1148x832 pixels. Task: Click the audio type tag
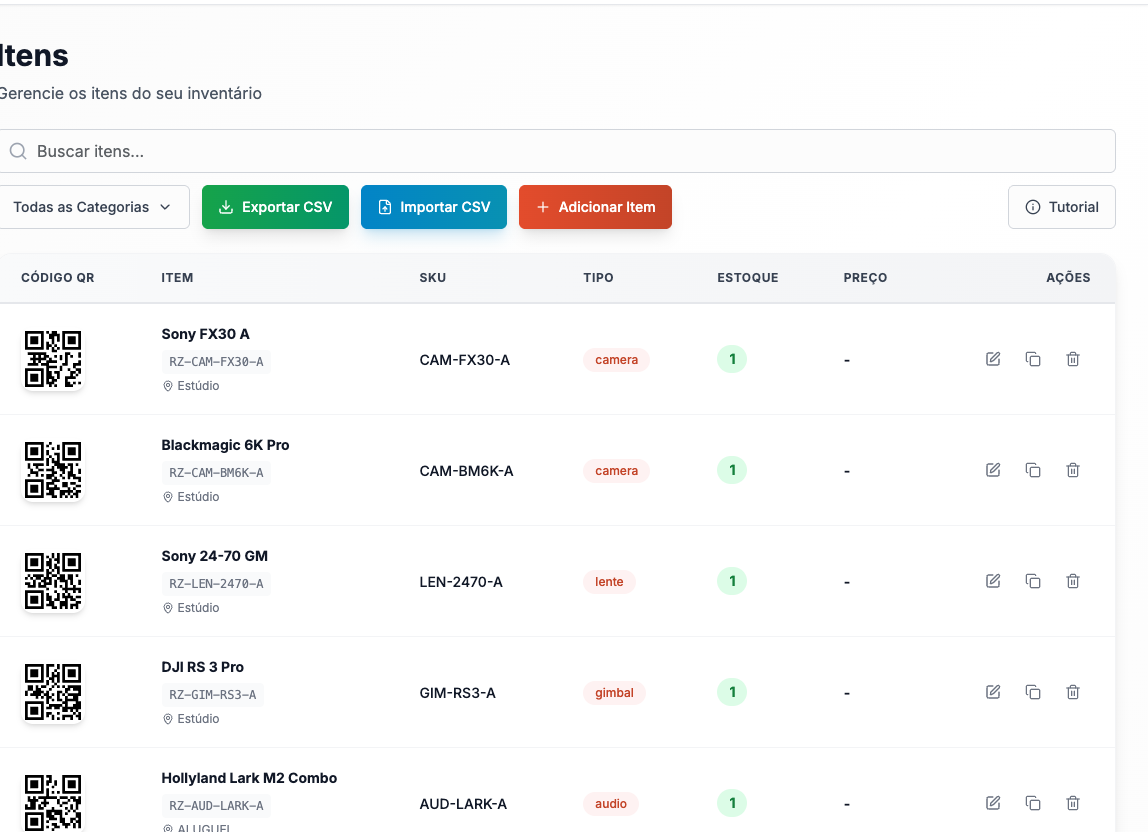click(x=611, y=804)
